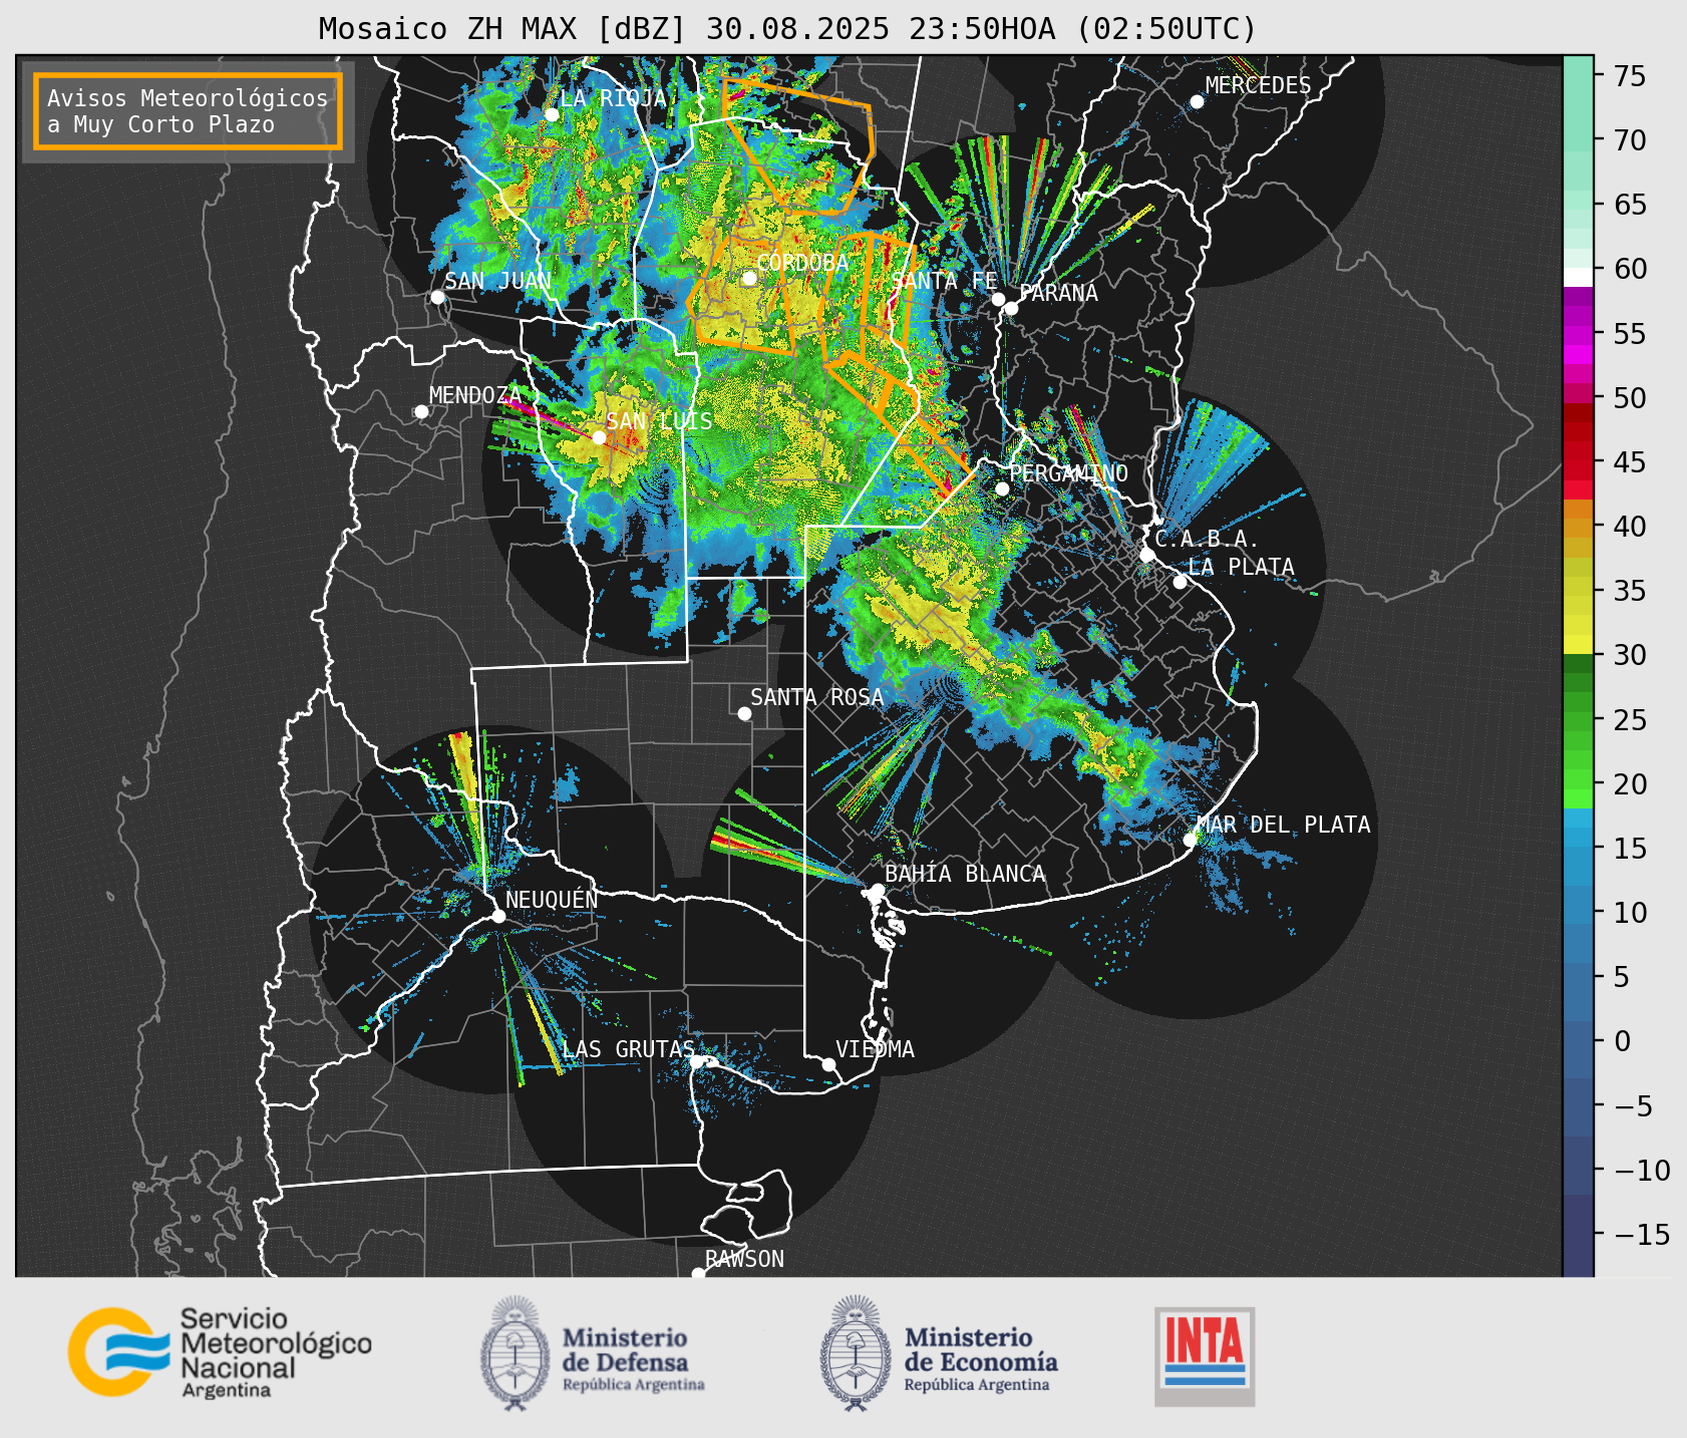The height and width of the screenshot is (1438, 1687).
Task: Click the Servicio Meteorológico Nacional logo
Action: point(219,1352)
